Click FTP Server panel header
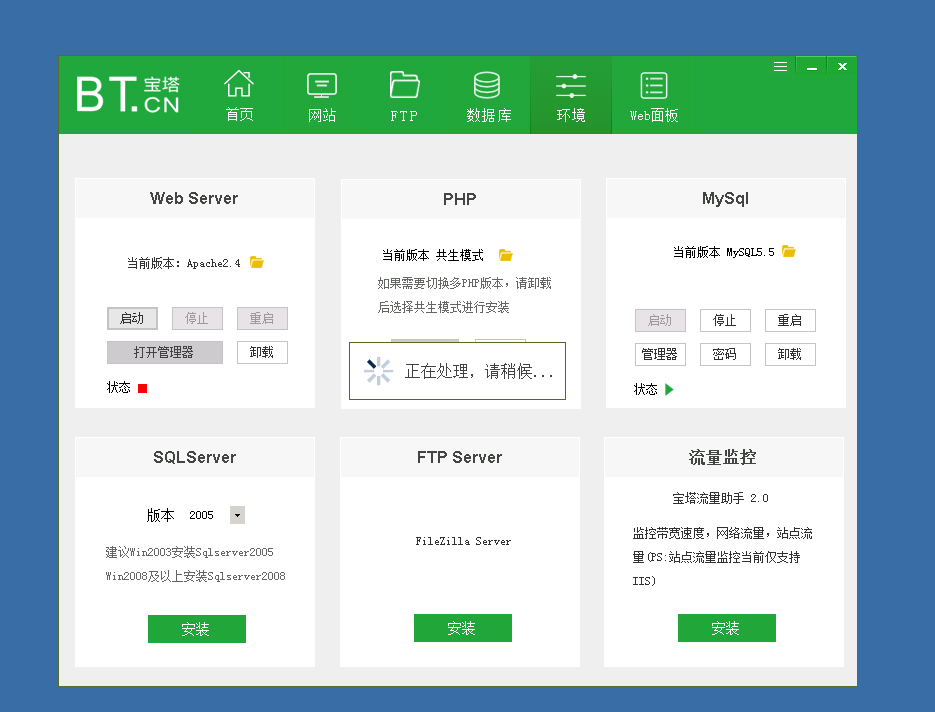This screenshot has height=712, width=935. (460, 457)
